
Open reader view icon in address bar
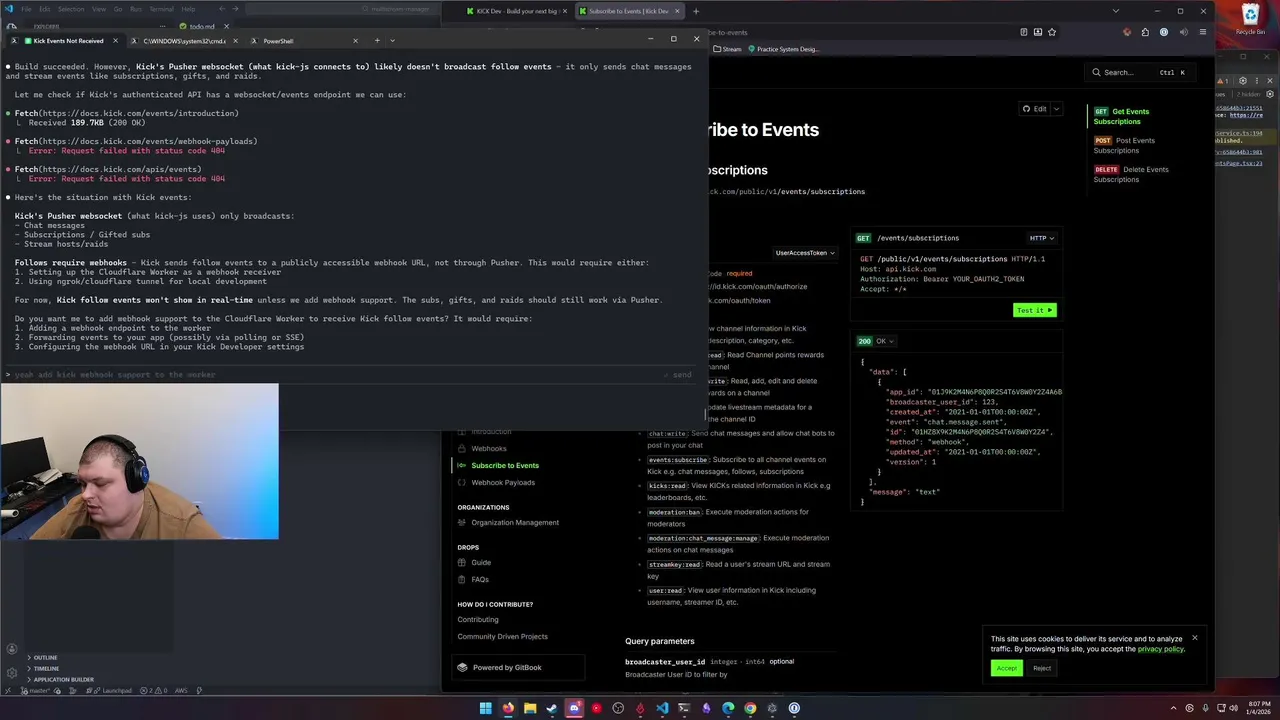coord(1024,32)
